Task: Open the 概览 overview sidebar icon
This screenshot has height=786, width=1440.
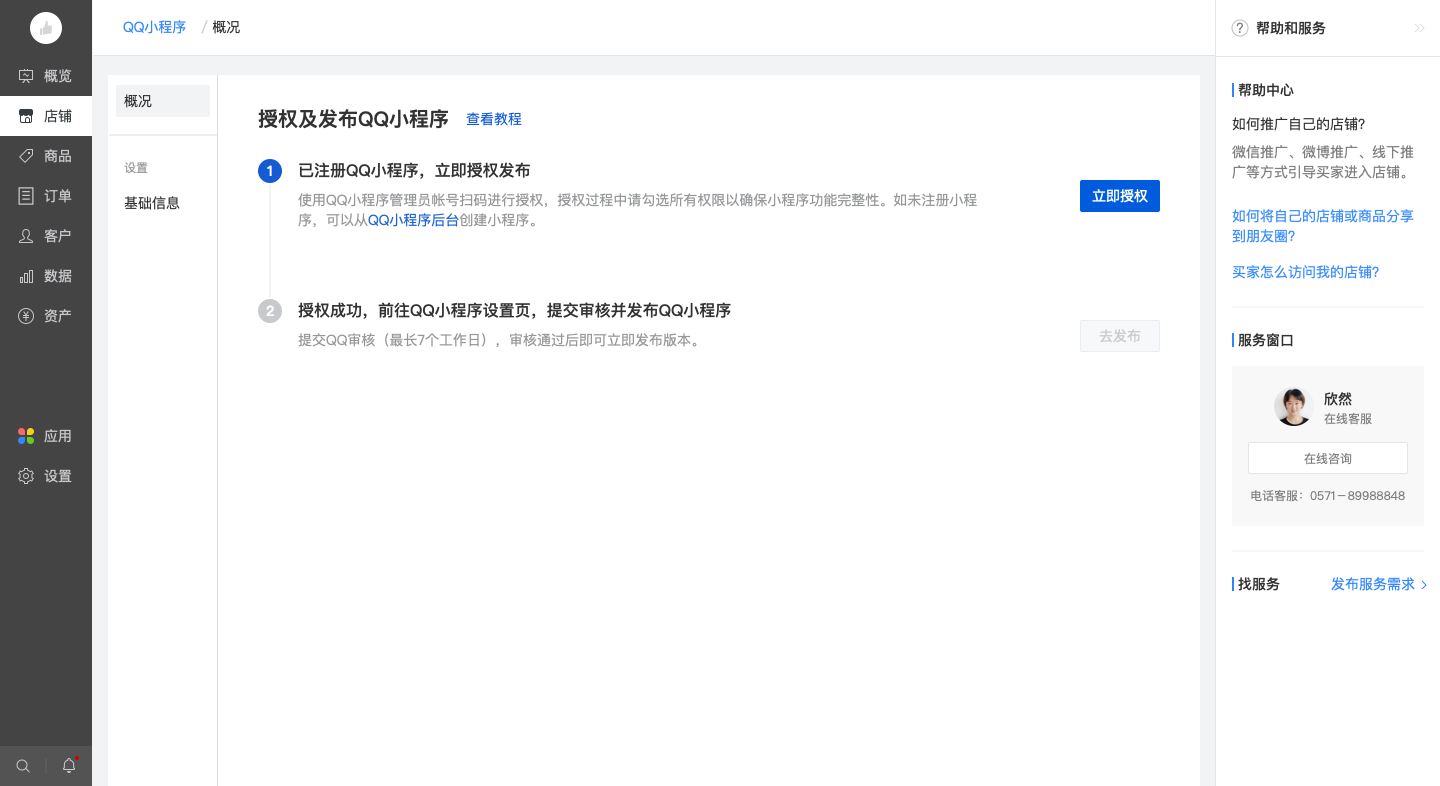Action: pos(26,76)
